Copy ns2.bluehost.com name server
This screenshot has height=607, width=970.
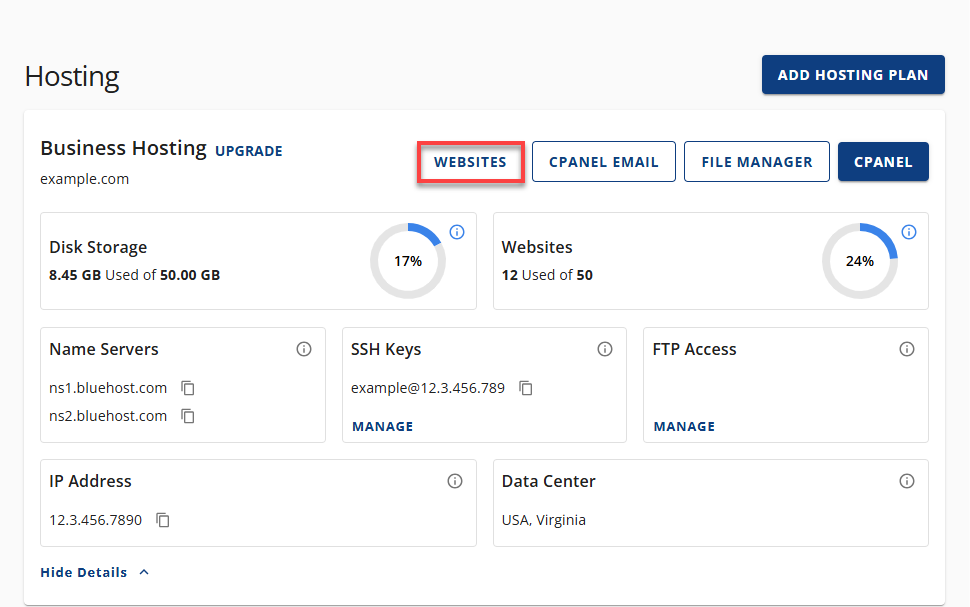tap(188, 416)
